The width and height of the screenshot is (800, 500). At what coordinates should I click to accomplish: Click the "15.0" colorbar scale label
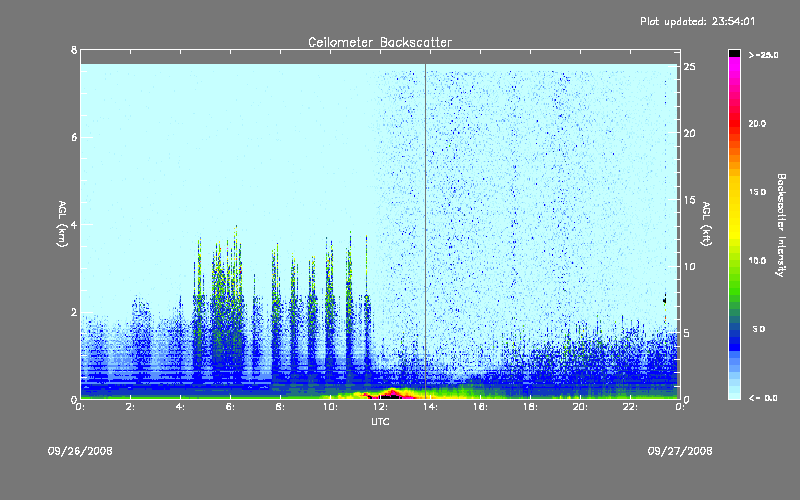(x=757, y=192)
